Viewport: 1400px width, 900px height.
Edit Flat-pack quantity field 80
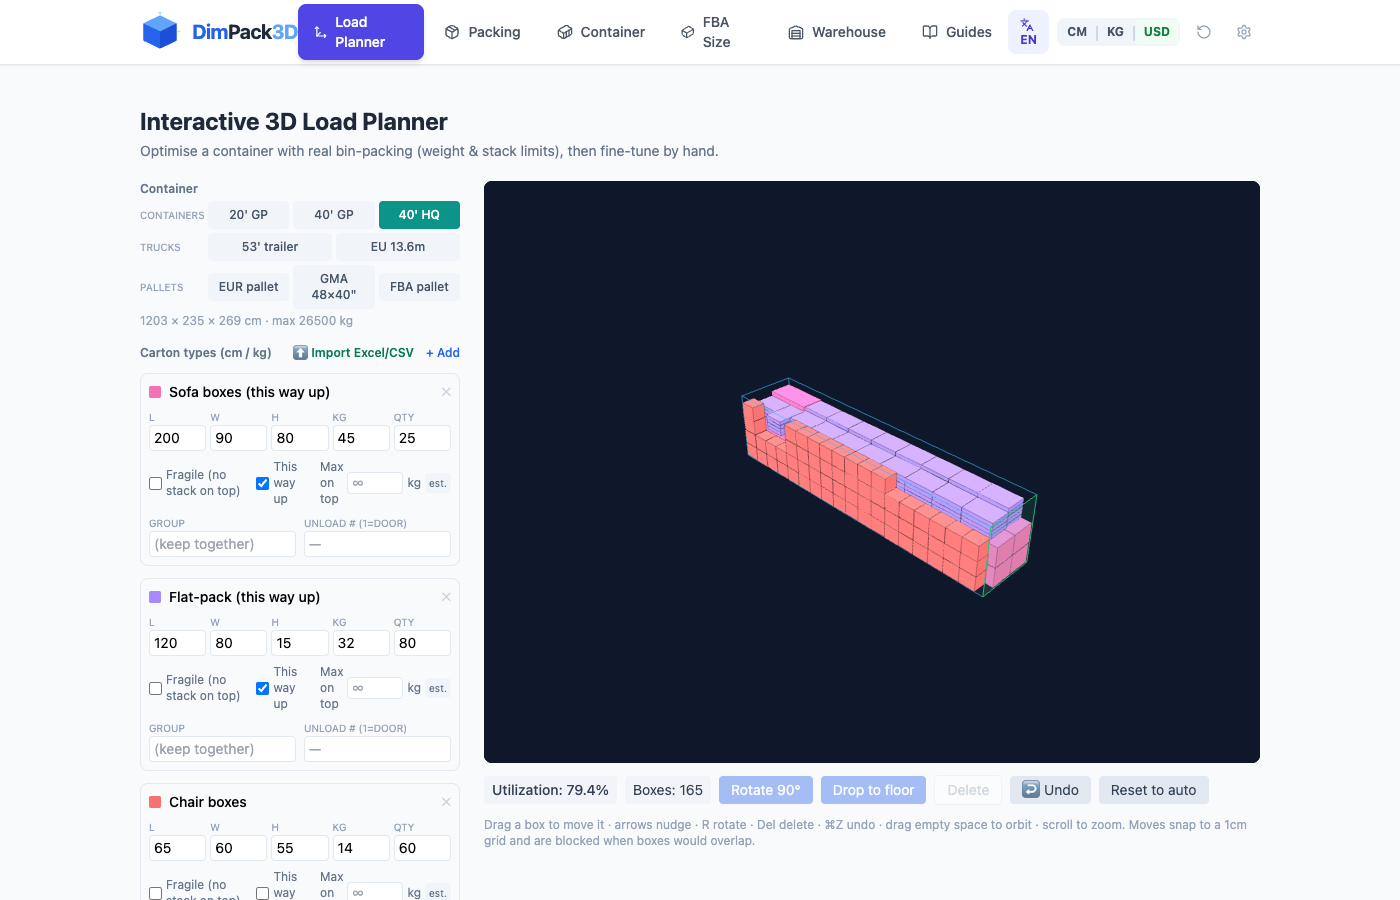click(422, 643)
